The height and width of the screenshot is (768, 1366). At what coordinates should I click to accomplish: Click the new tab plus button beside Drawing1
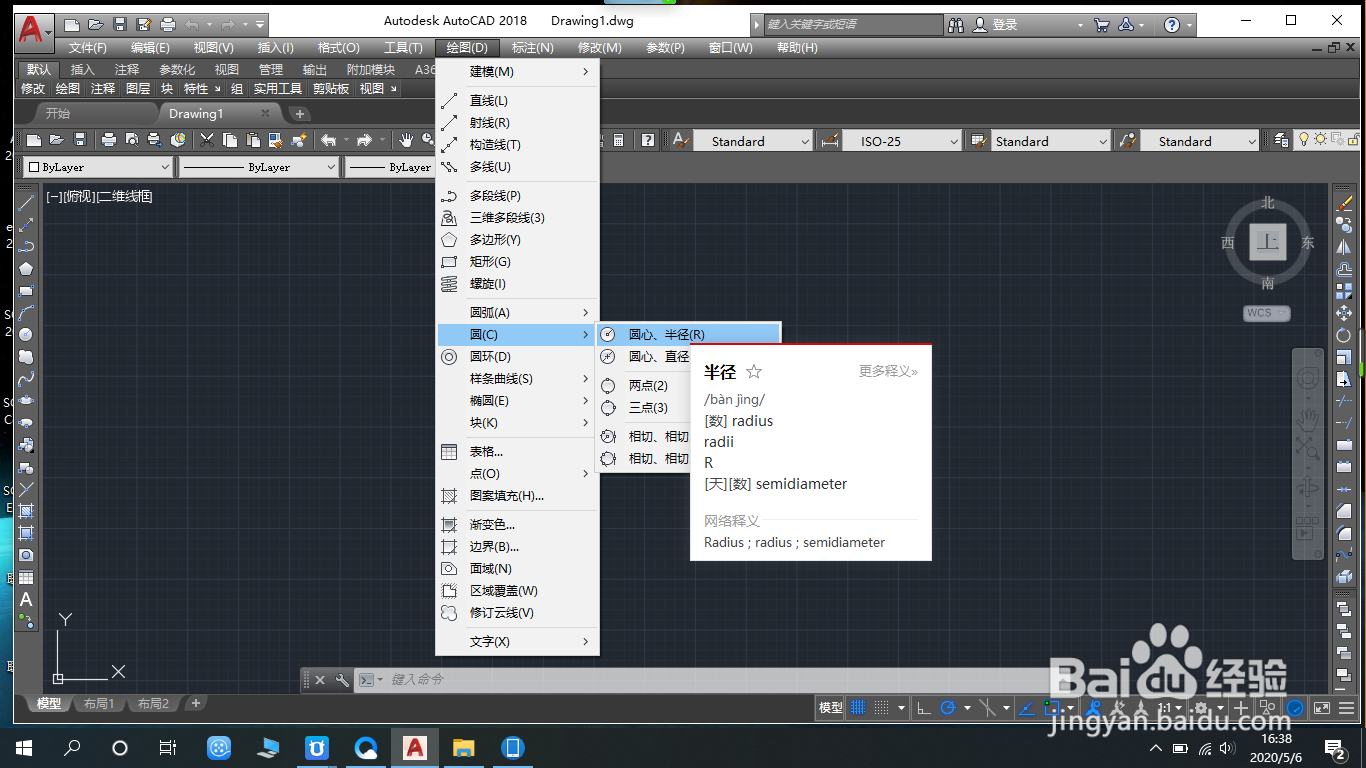(x=299, y=114)
